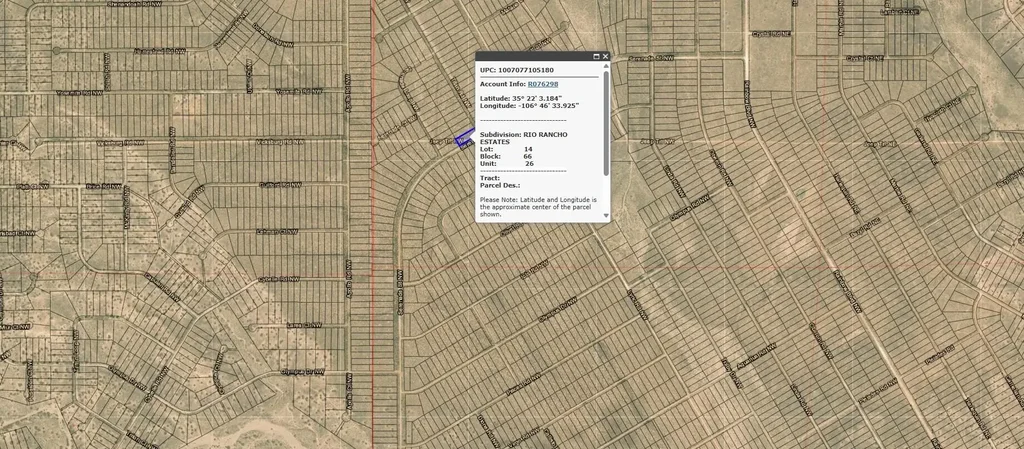Click the popup scrollbar down arrow

[x=605, y=215]
